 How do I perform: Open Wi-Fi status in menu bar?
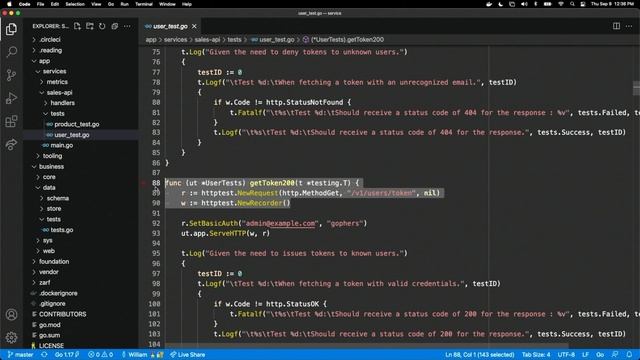click(561, 4)
